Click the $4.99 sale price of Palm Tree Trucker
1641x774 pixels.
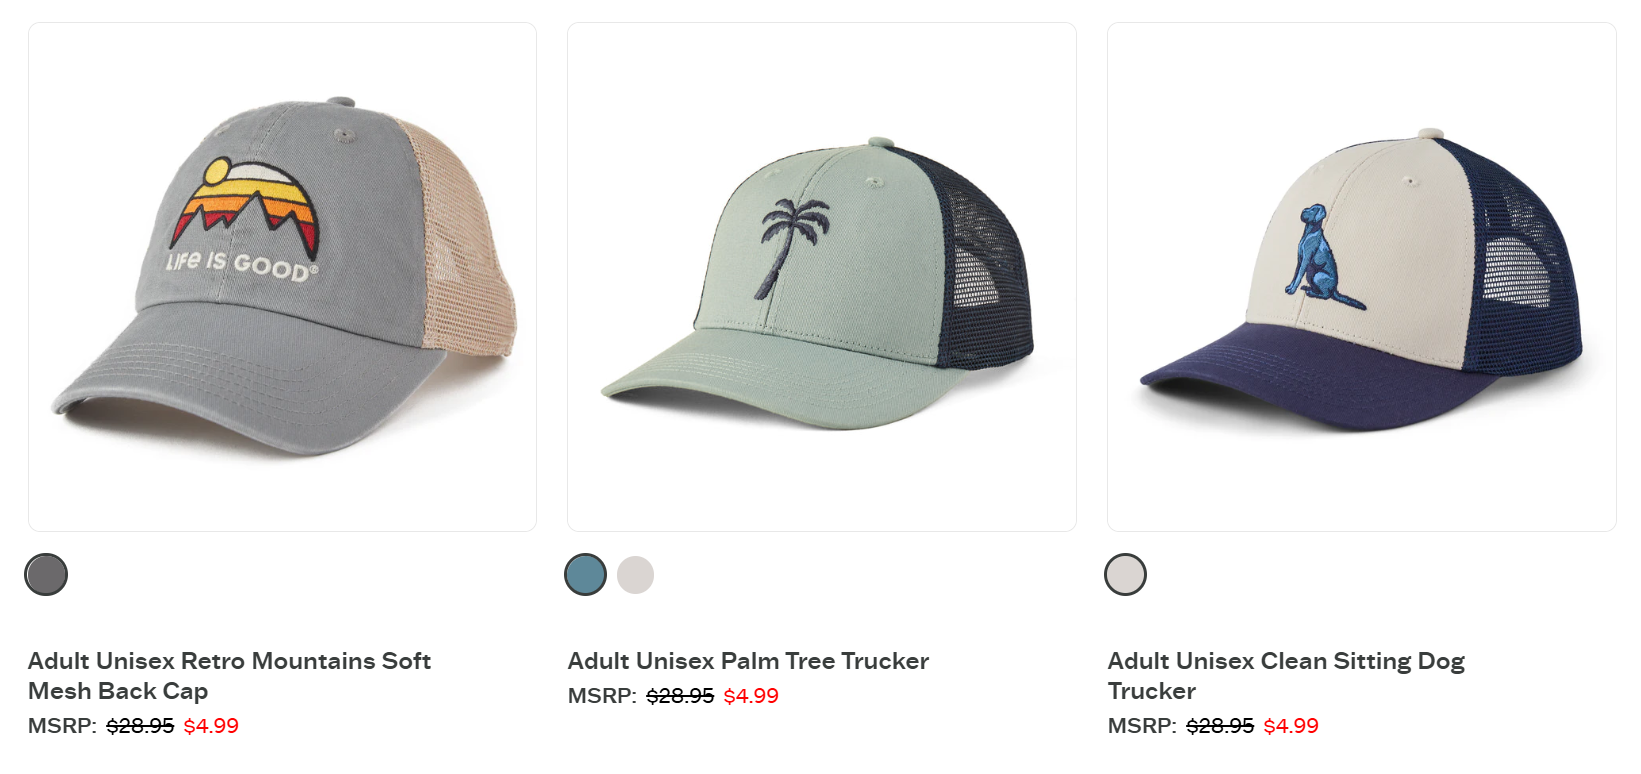[751, 696]
